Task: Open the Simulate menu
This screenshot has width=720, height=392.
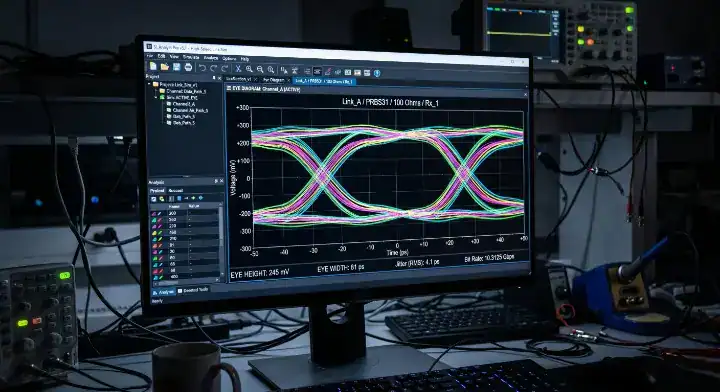Action: coord(191,57)
